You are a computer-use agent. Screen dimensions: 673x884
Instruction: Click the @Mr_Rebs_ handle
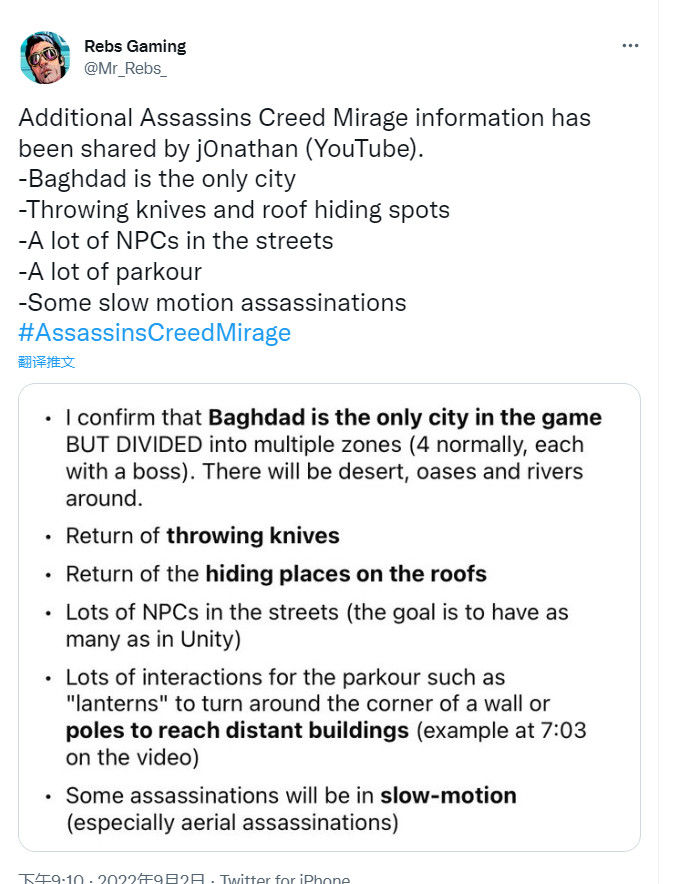(x=125, y=69)
